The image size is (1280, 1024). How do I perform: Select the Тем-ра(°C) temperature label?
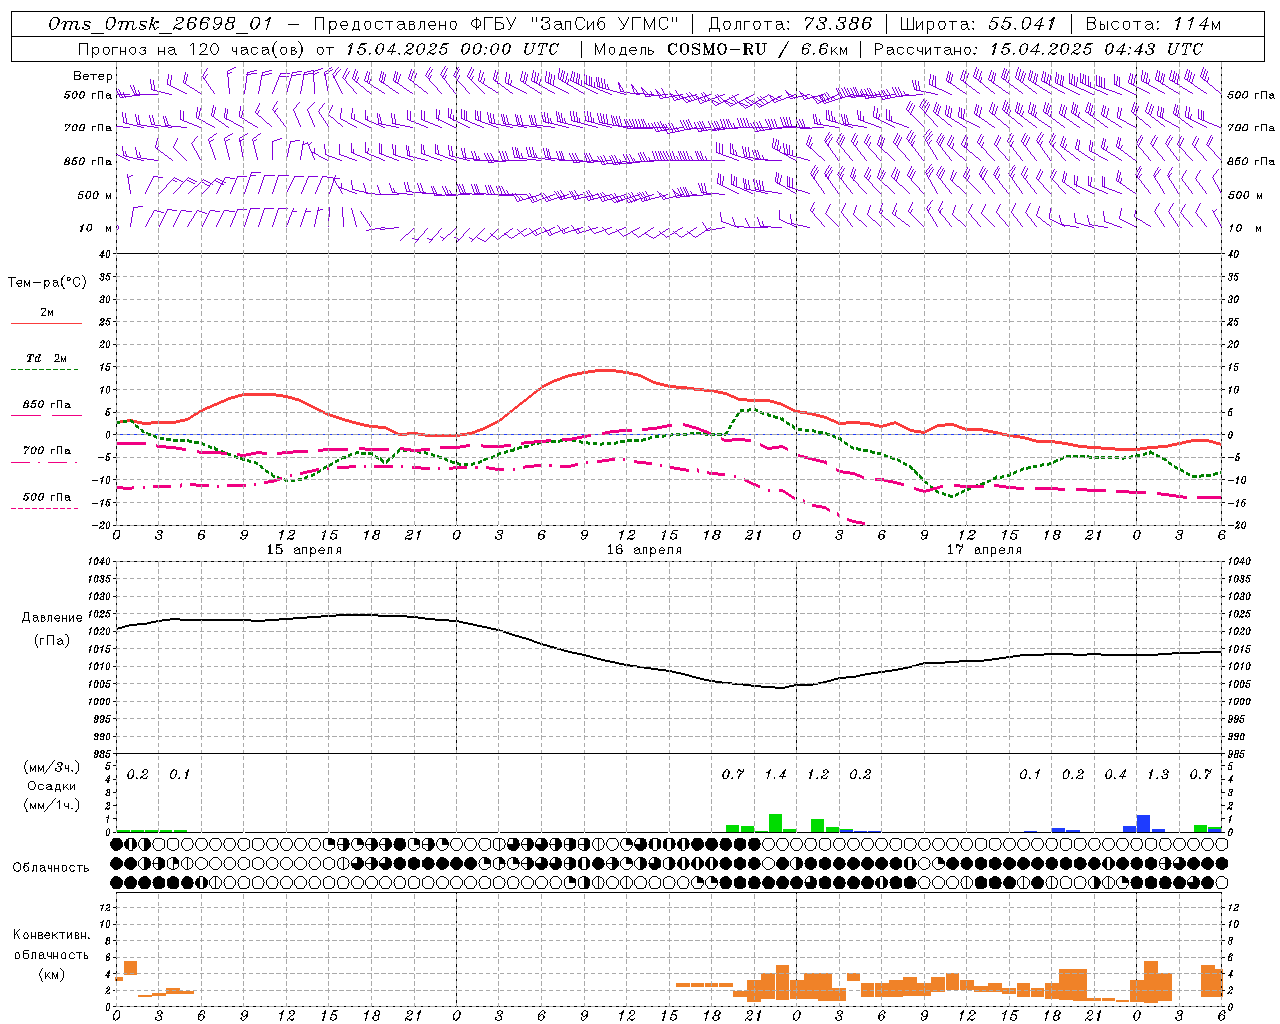click(47, 283)
